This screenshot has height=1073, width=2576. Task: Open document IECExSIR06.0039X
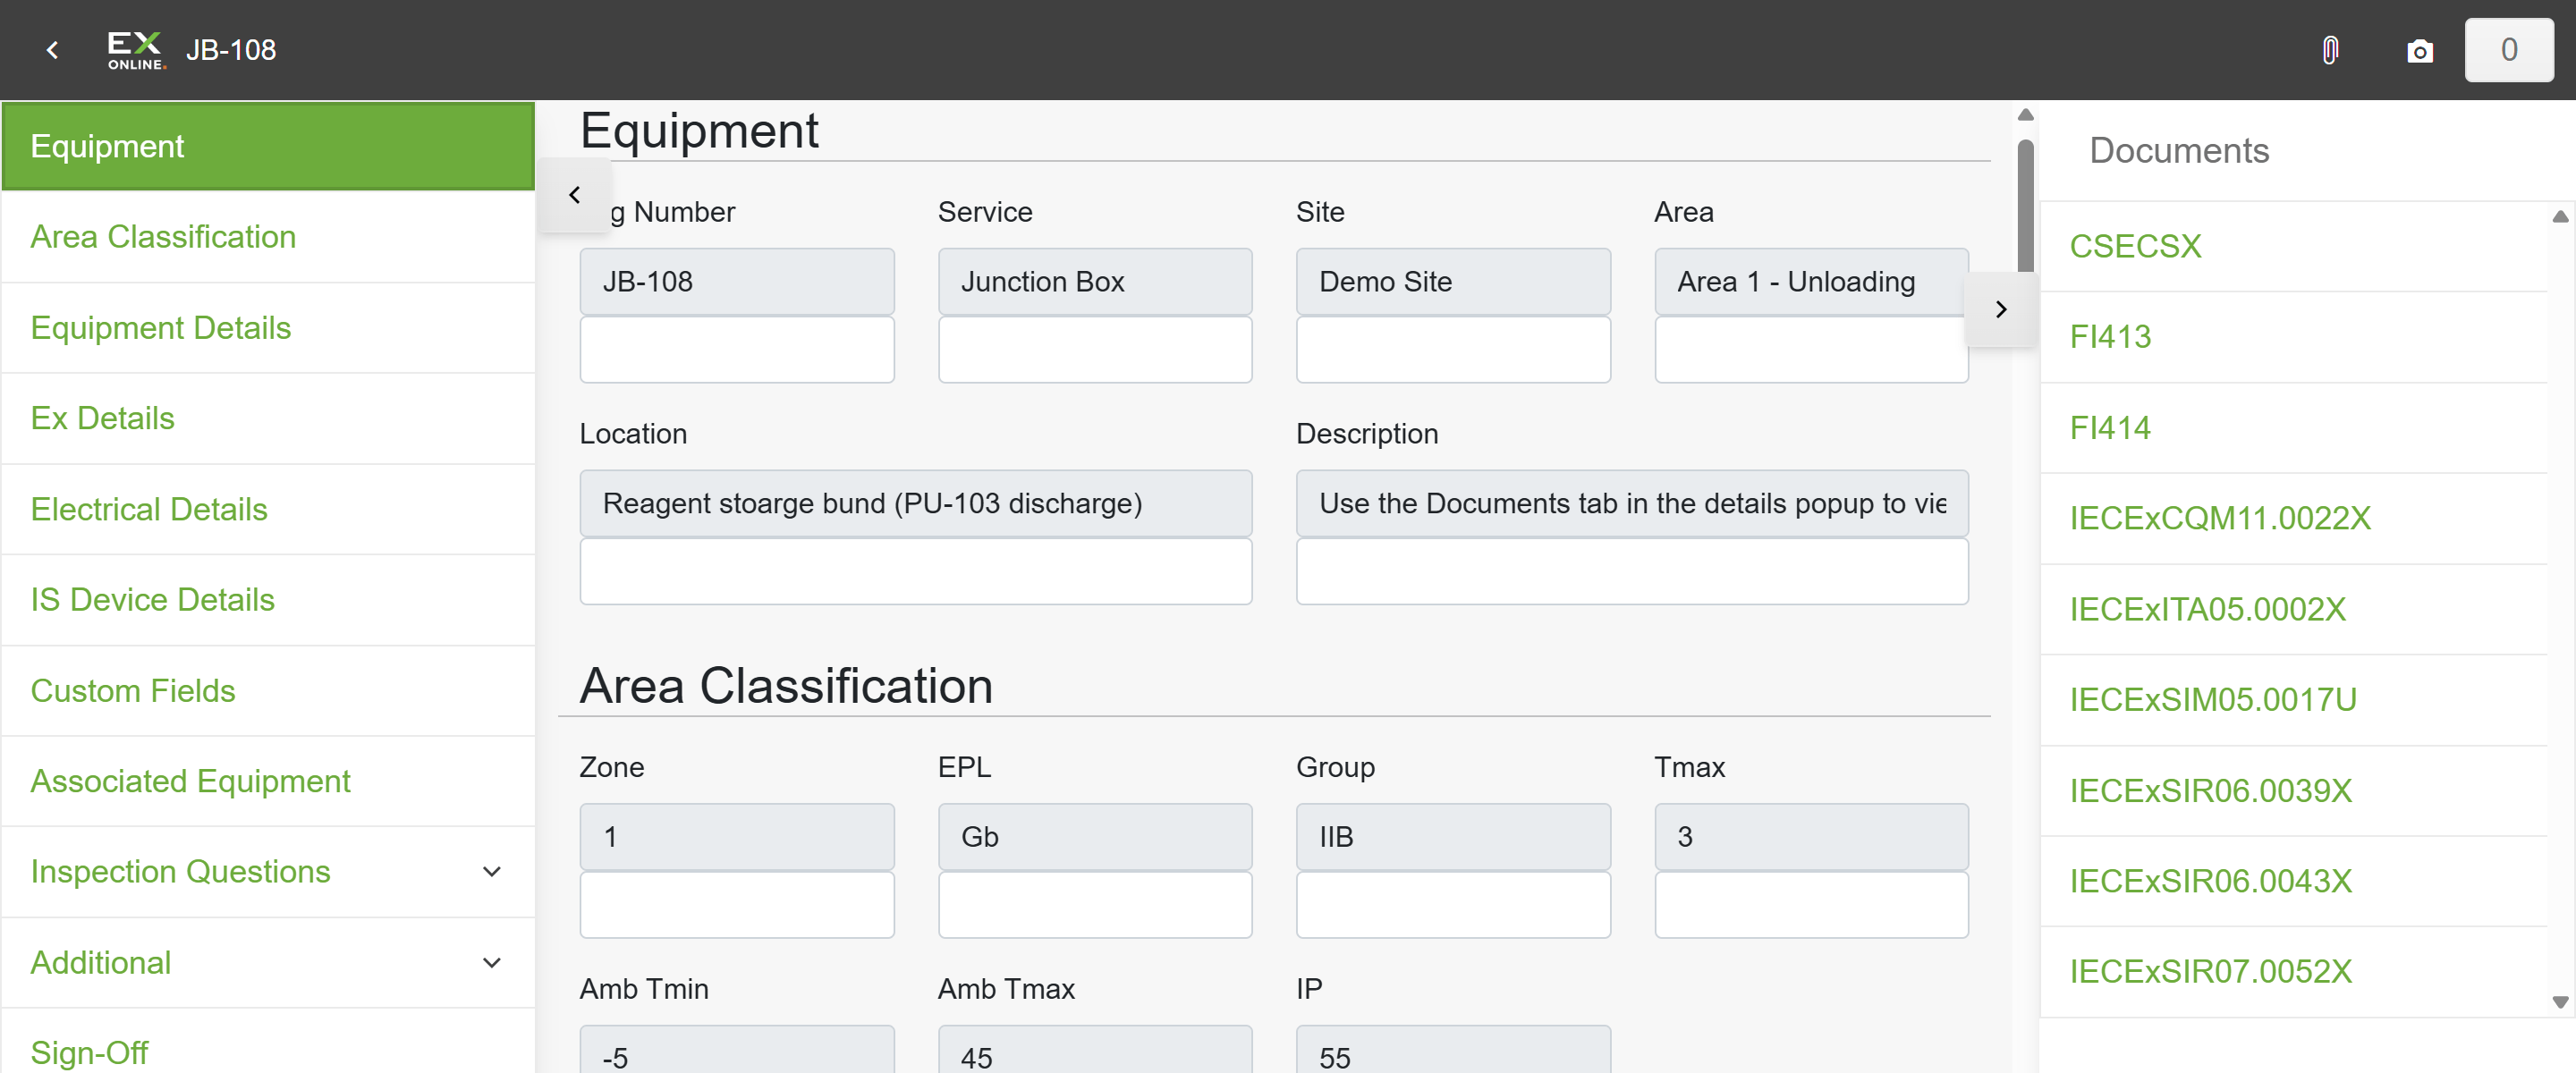coord(2293,791)
